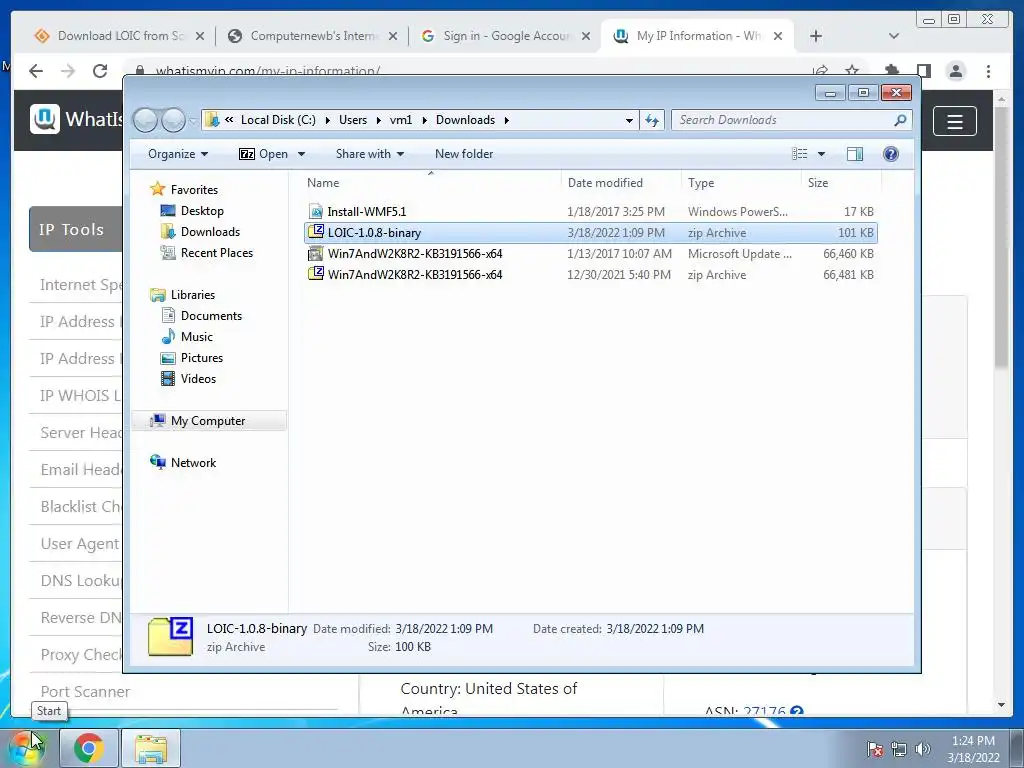The image size is (1024, 768).
Task: Select the My IP Information tab
Action: [x=698, y=36]
